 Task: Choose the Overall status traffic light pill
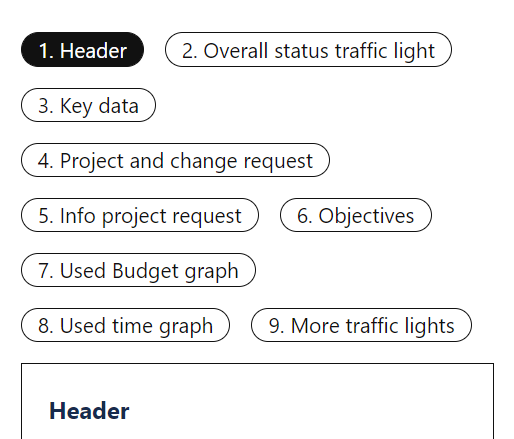(308, 50)
